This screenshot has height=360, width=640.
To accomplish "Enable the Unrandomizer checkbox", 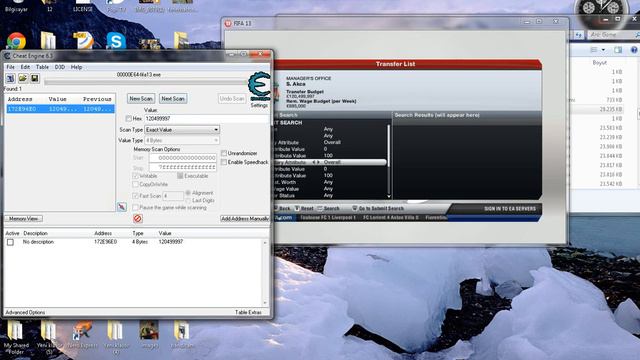I will point(224,153).
